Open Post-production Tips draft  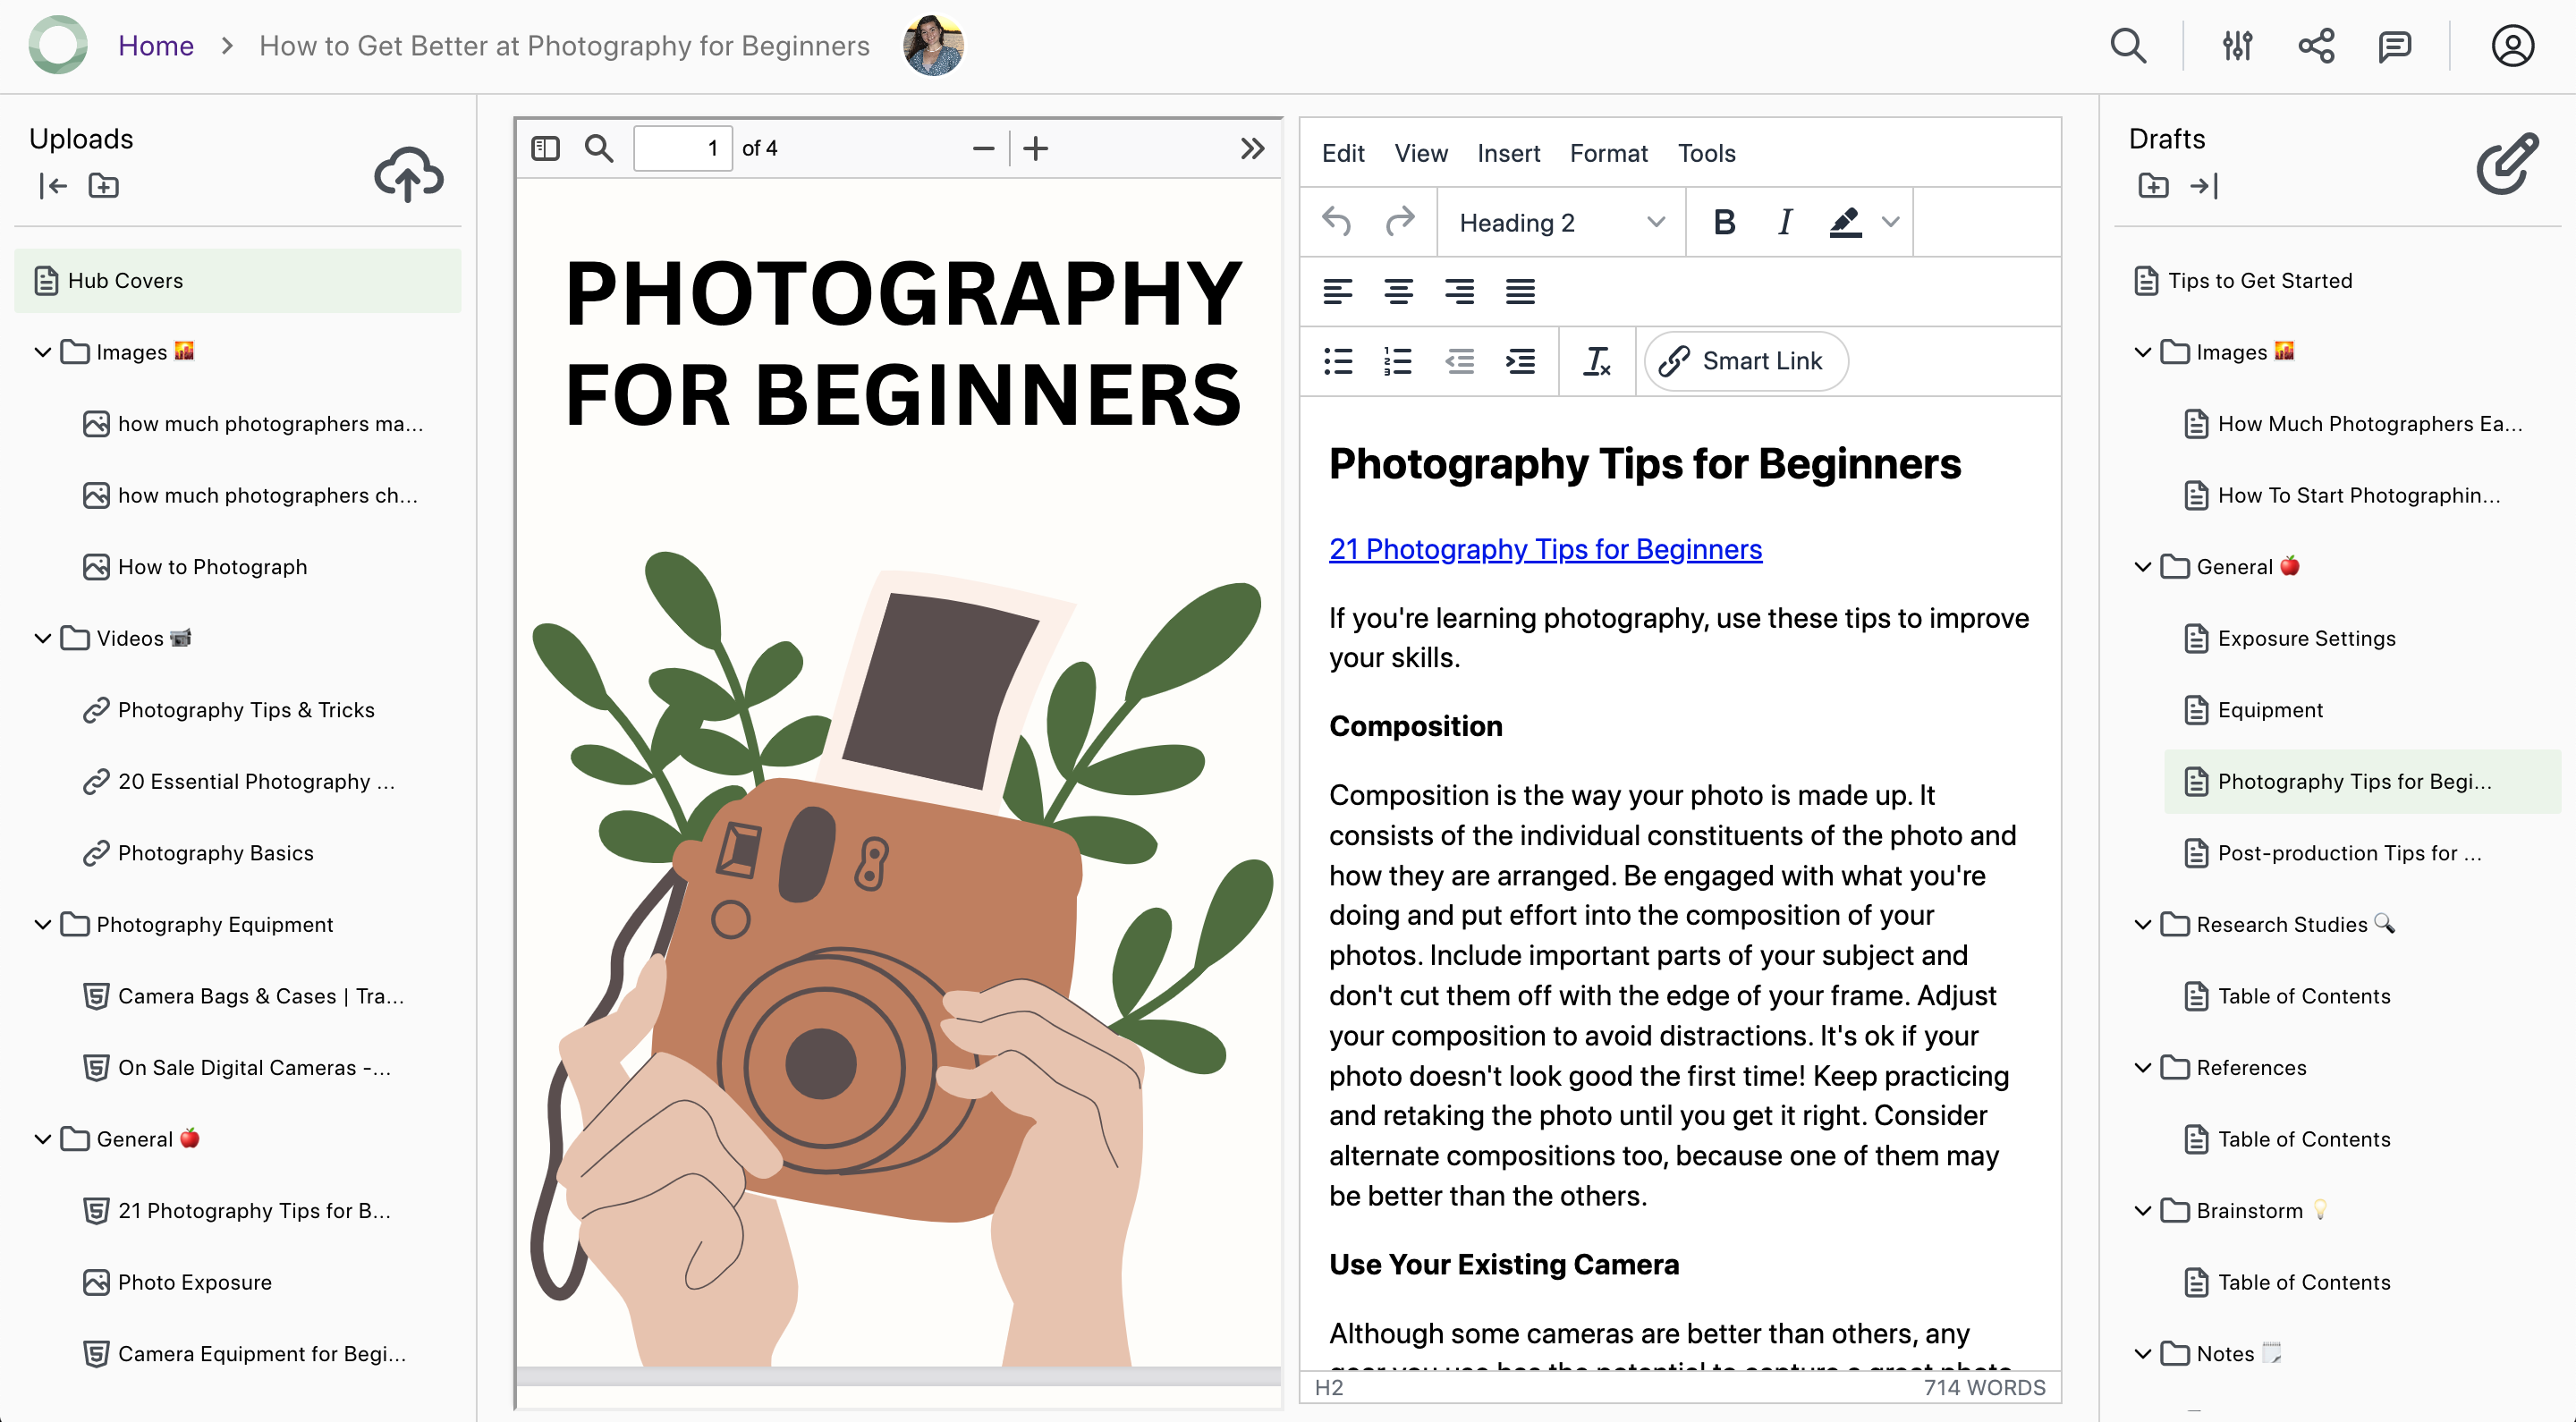point(2349,853)
